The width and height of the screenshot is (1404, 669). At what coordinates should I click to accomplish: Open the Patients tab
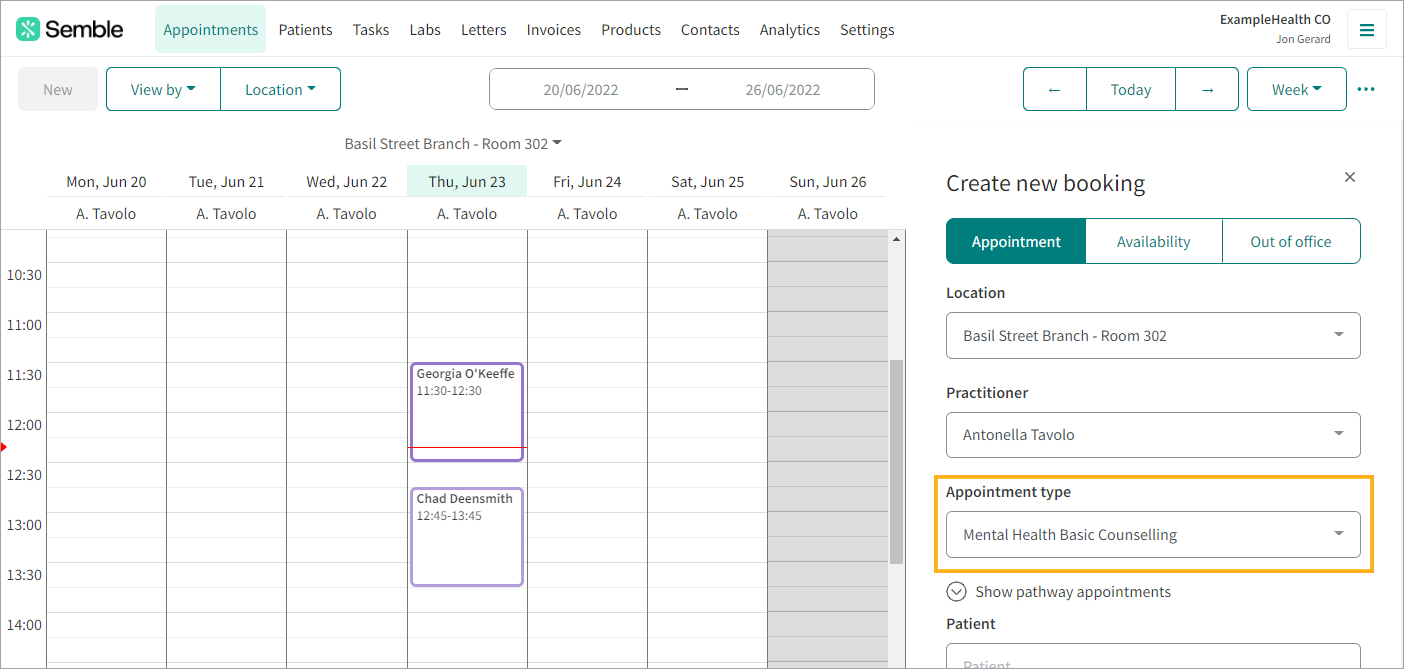(x=305, y=30)
